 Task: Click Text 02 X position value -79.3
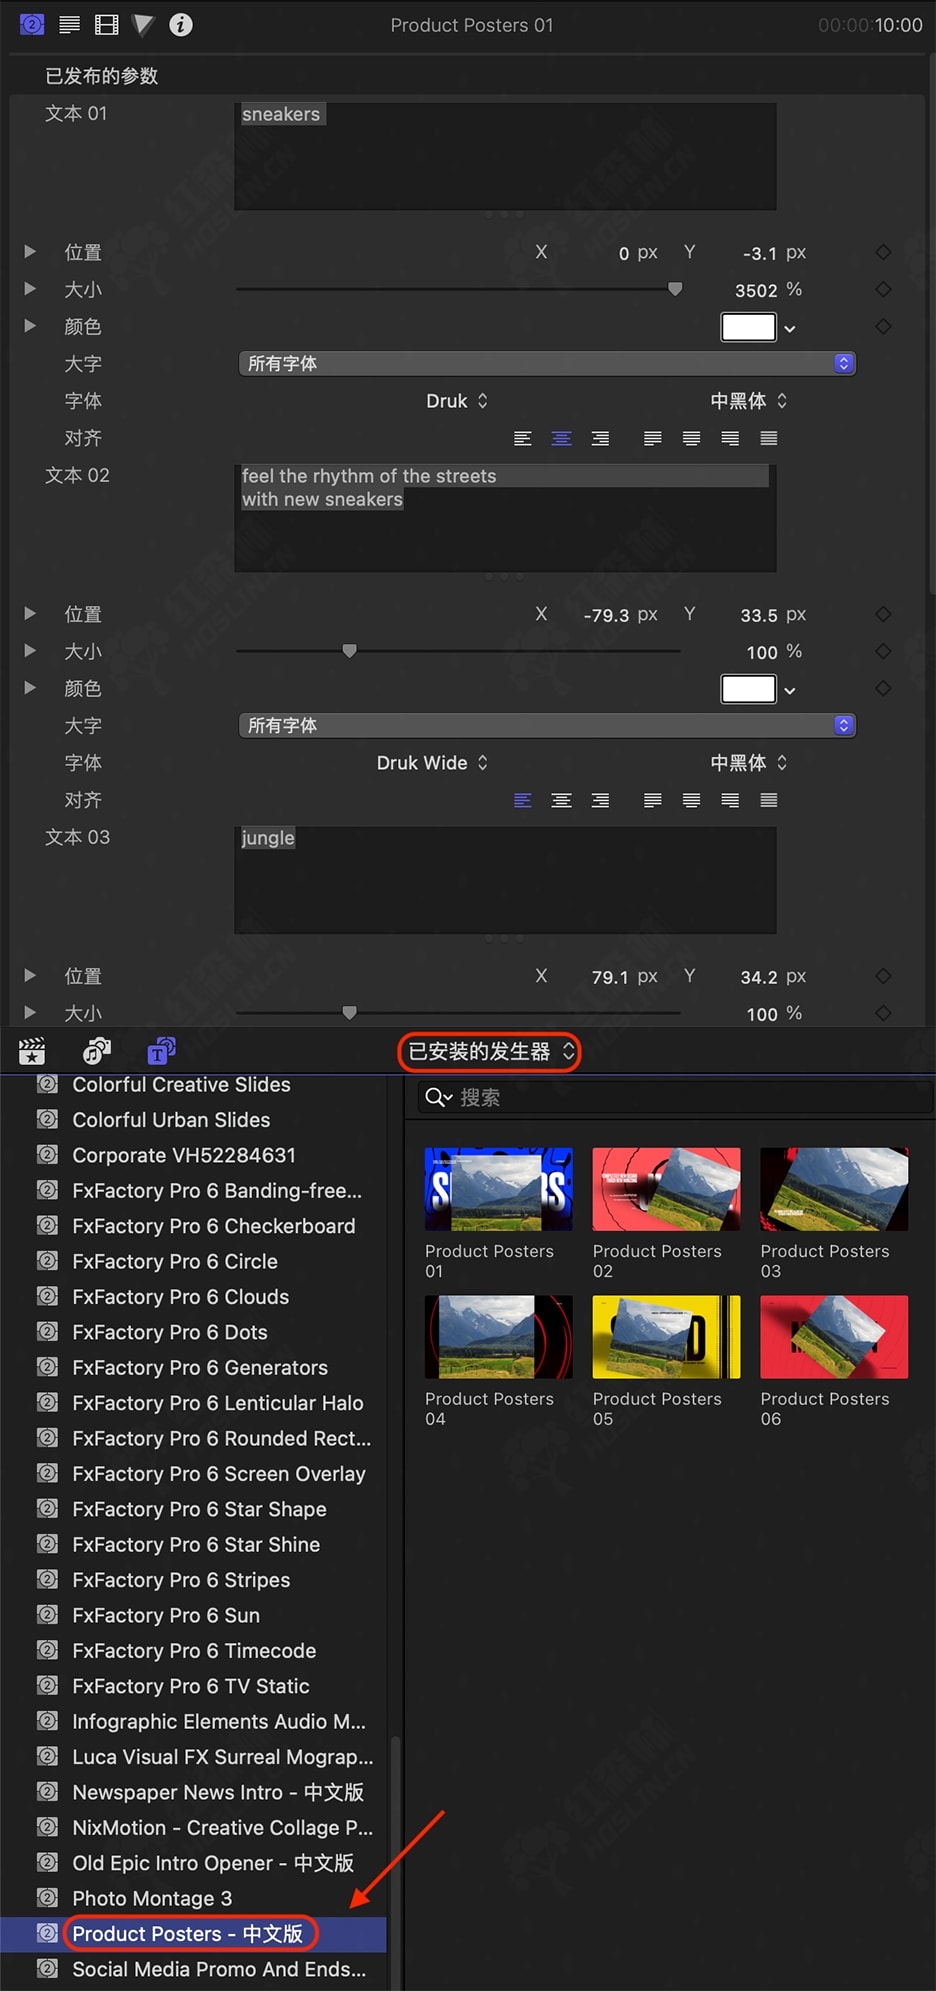[x=606, y=615]
